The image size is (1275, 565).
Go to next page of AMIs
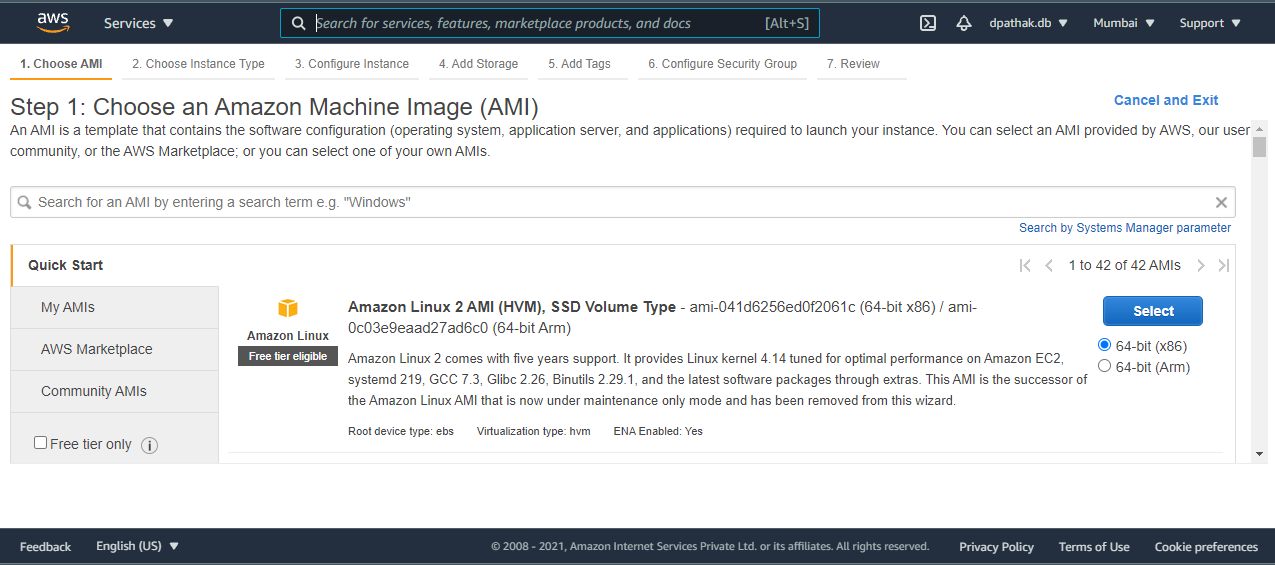[x=1201, y=265]
